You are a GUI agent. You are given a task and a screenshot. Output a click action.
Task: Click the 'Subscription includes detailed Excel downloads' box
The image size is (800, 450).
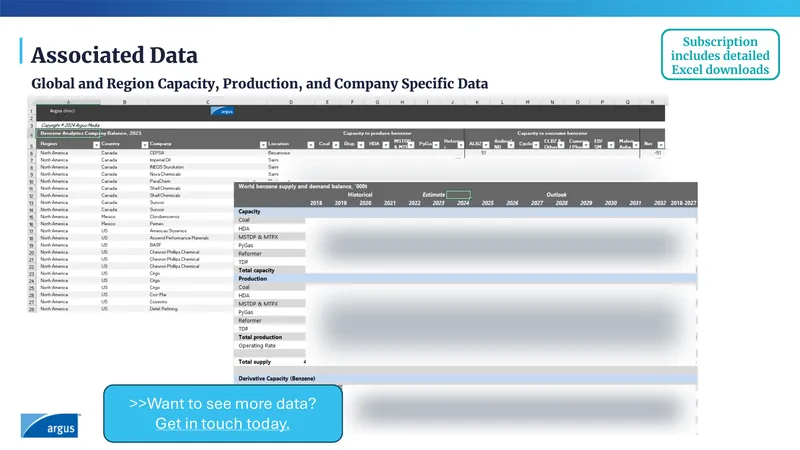click(x=720, y=55)
